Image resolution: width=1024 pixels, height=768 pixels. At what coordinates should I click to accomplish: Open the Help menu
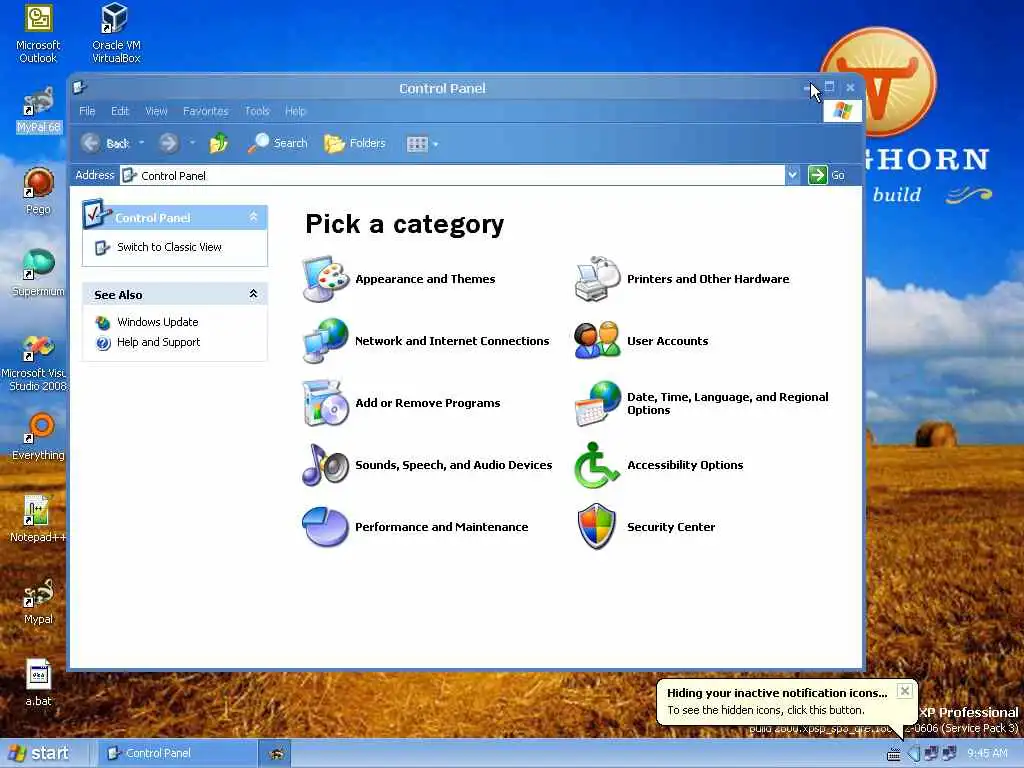pos(295,111)
